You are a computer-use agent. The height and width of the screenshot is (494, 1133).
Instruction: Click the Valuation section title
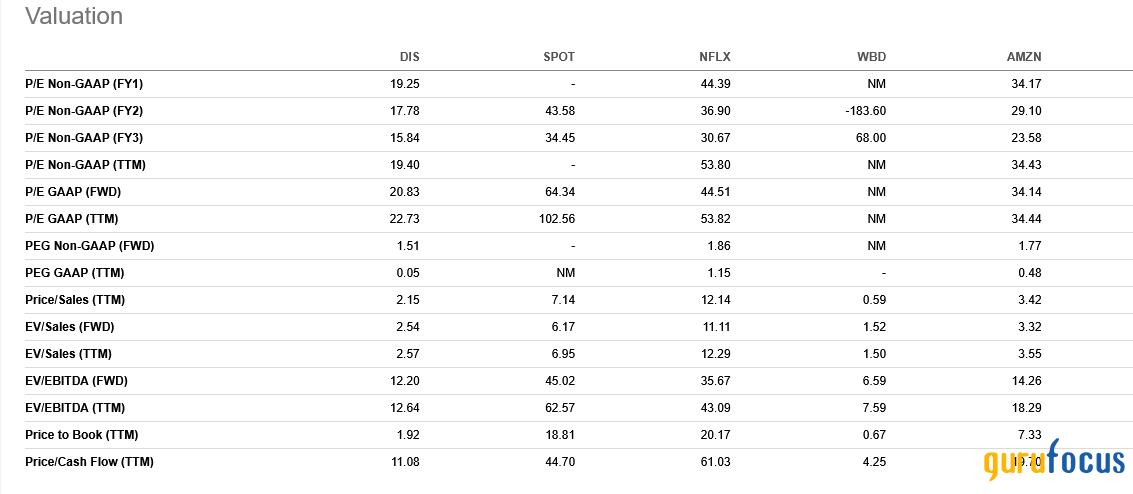[74, 17]
